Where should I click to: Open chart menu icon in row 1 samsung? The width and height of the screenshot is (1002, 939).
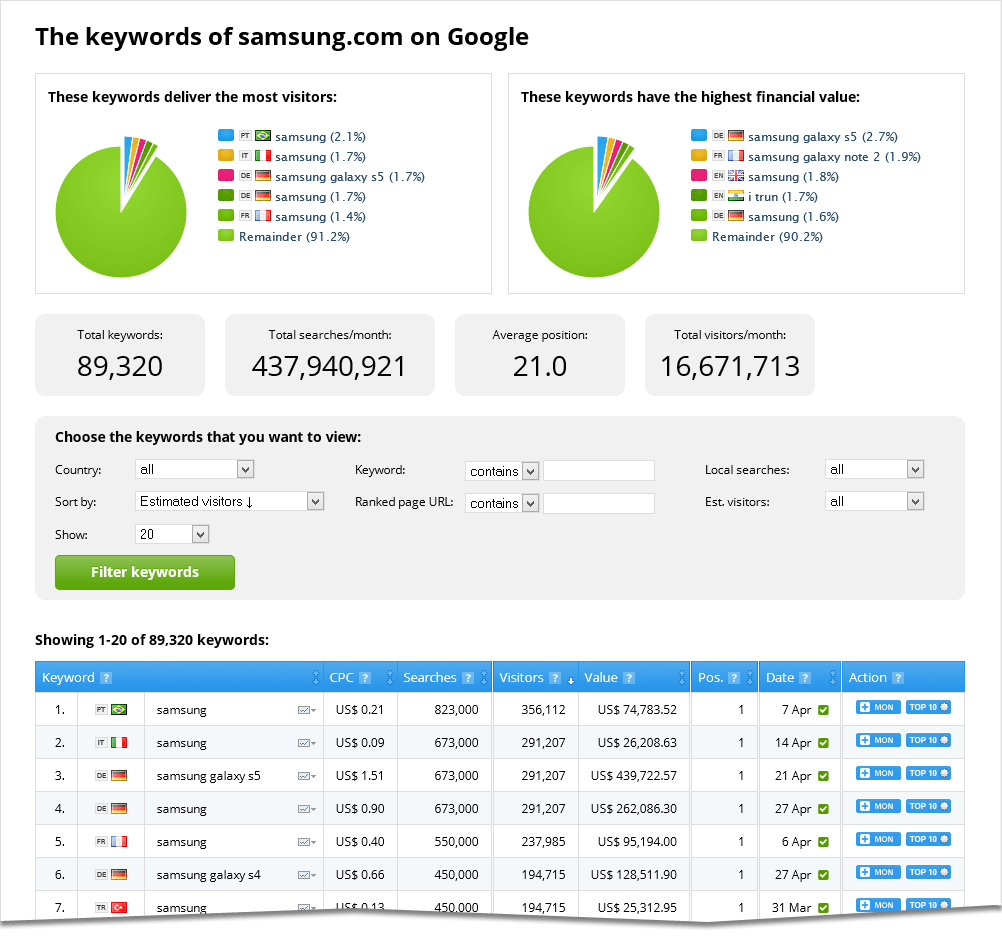[307, 710]
